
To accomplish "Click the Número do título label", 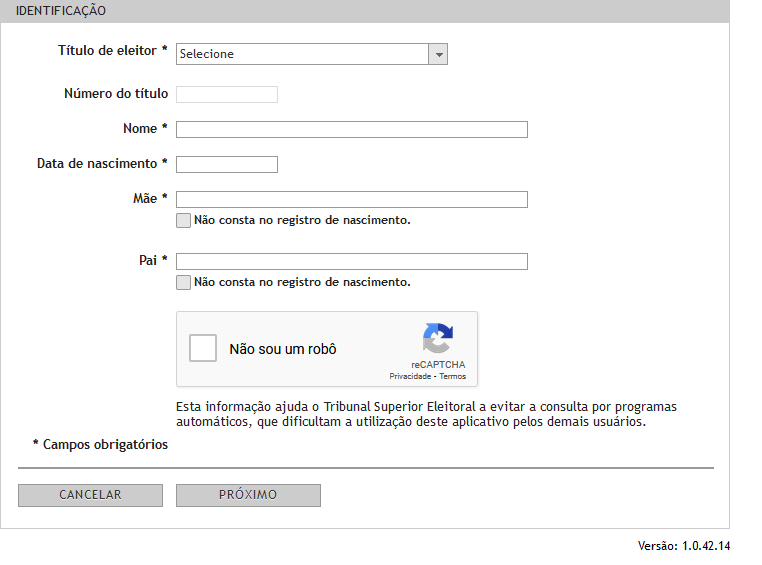I will pyautogui.click(x=116, y=93).
